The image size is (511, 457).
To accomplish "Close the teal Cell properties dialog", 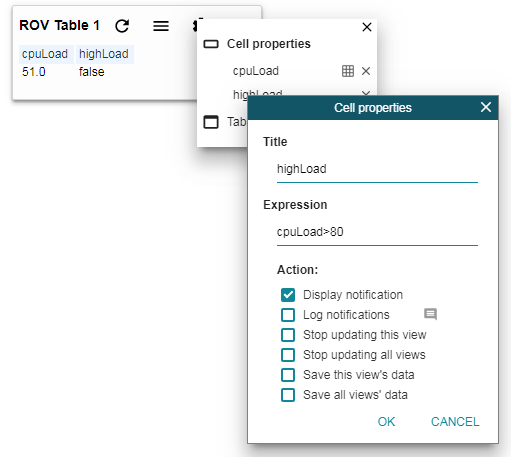I will point(486,107).
